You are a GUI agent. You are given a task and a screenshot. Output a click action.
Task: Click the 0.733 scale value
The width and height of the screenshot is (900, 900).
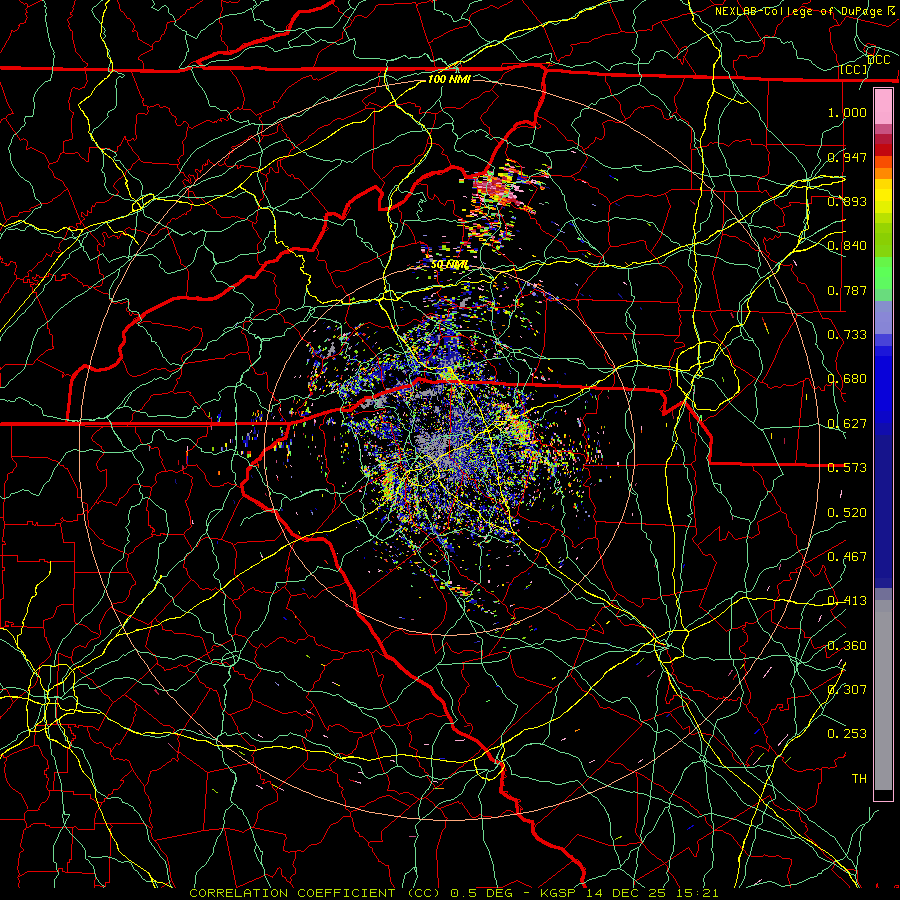click(x=847, y=335)
